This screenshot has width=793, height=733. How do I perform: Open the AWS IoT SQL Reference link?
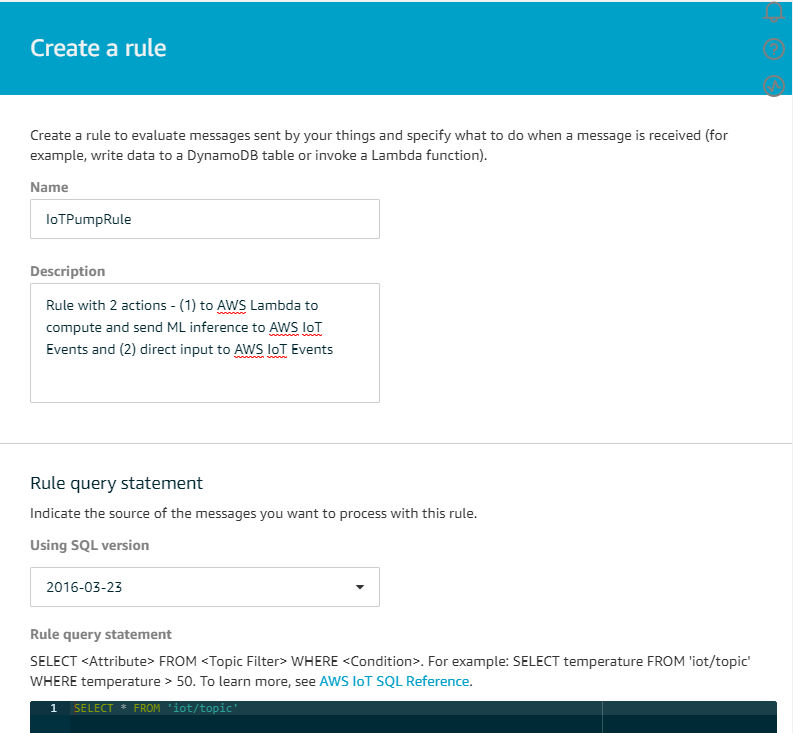(x=394, y=681)
